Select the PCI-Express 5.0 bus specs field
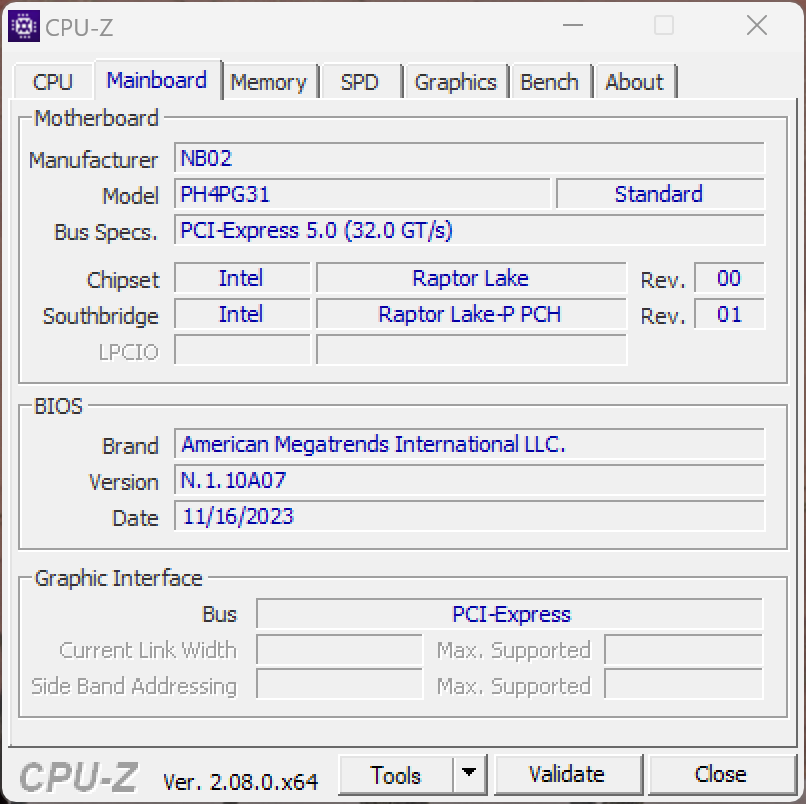 tap(469, 230)
